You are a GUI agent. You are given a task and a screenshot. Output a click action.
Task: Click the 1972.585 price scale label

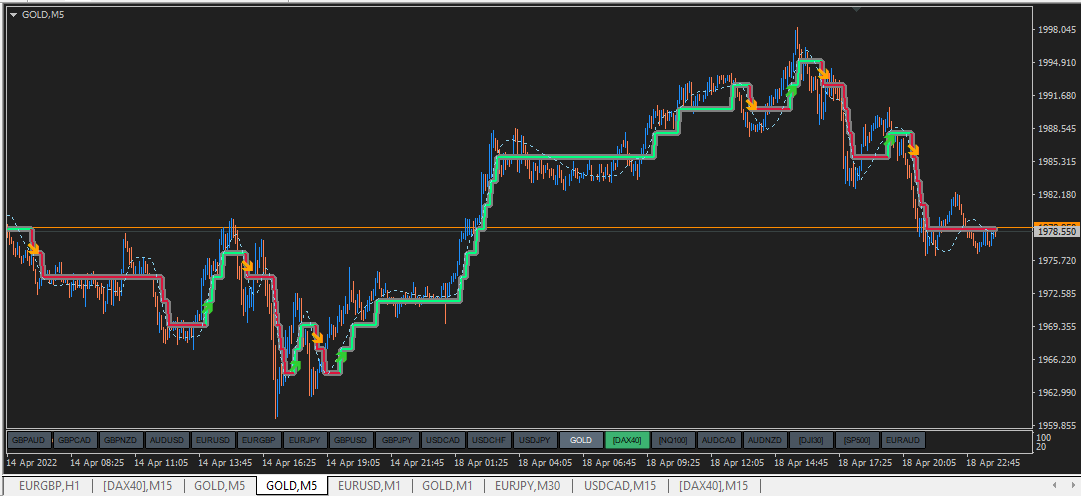(1055, 294)
